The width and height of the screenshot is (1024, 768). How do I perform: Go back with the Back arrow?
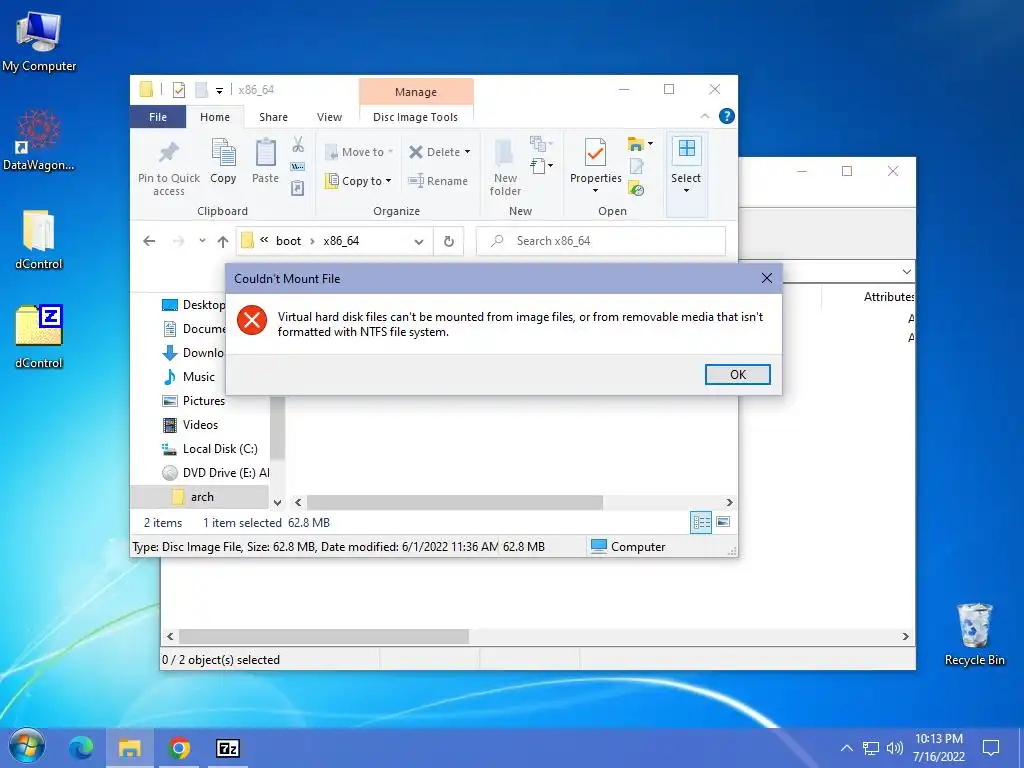(x=150, y=241)
